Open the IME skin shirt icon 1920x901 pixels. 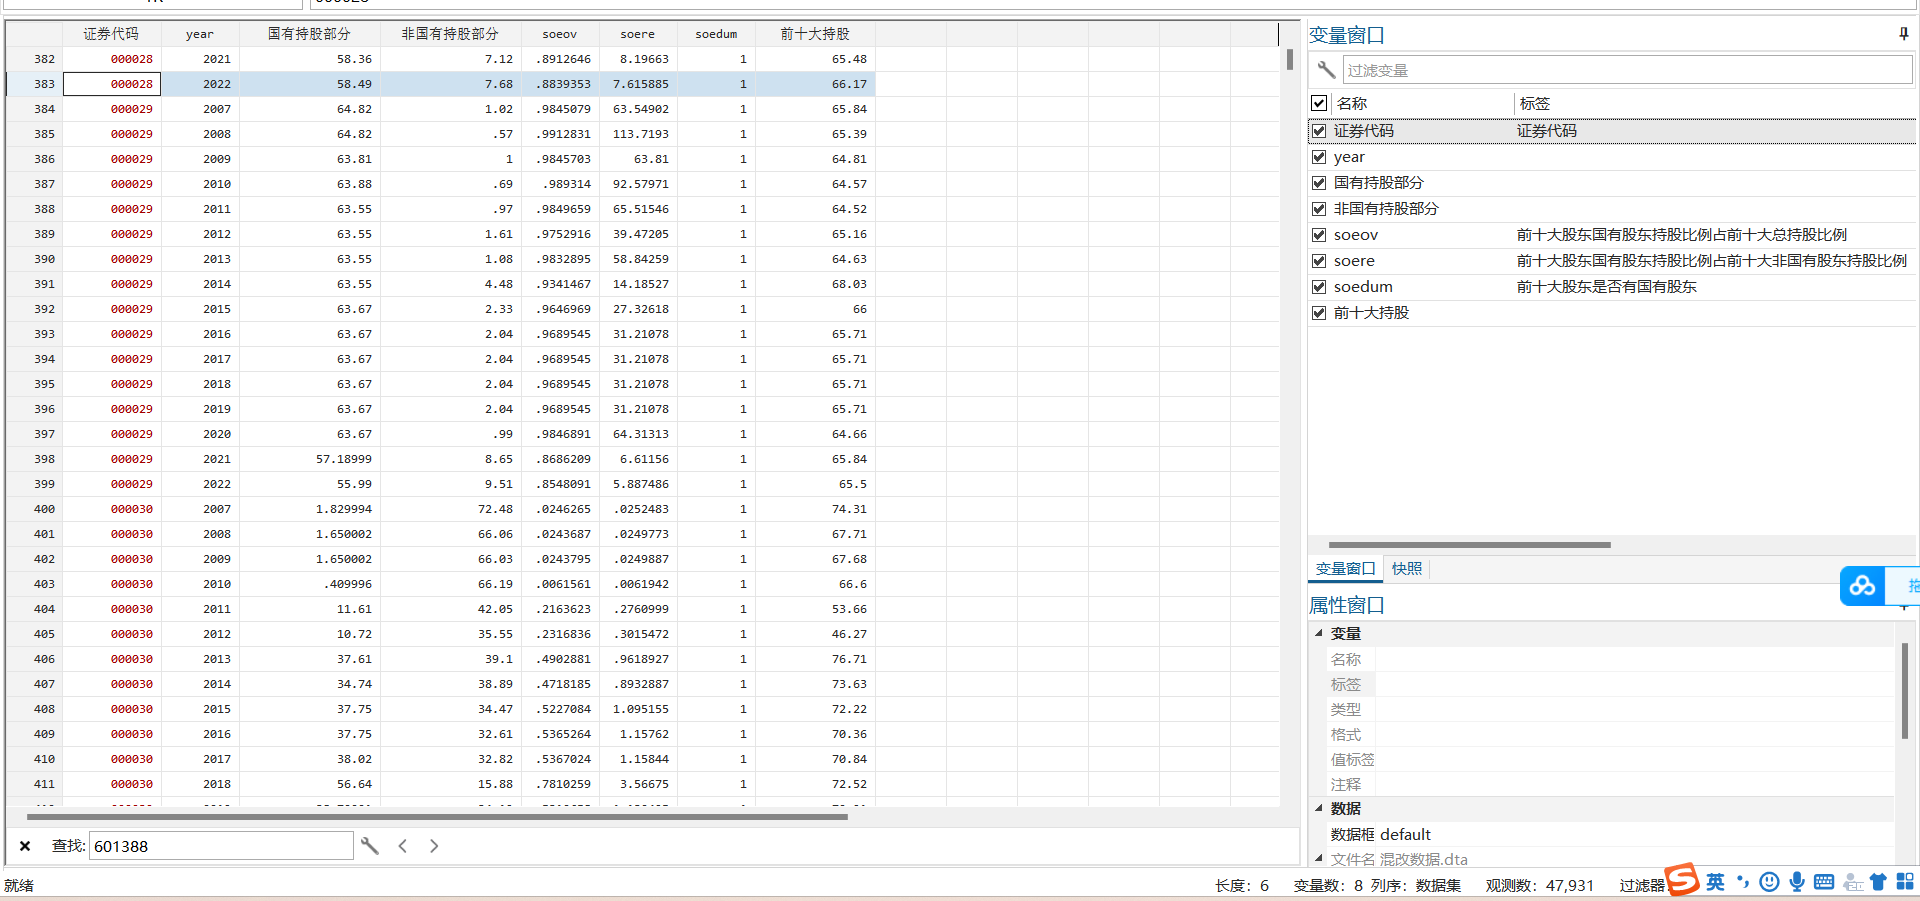1878,882
